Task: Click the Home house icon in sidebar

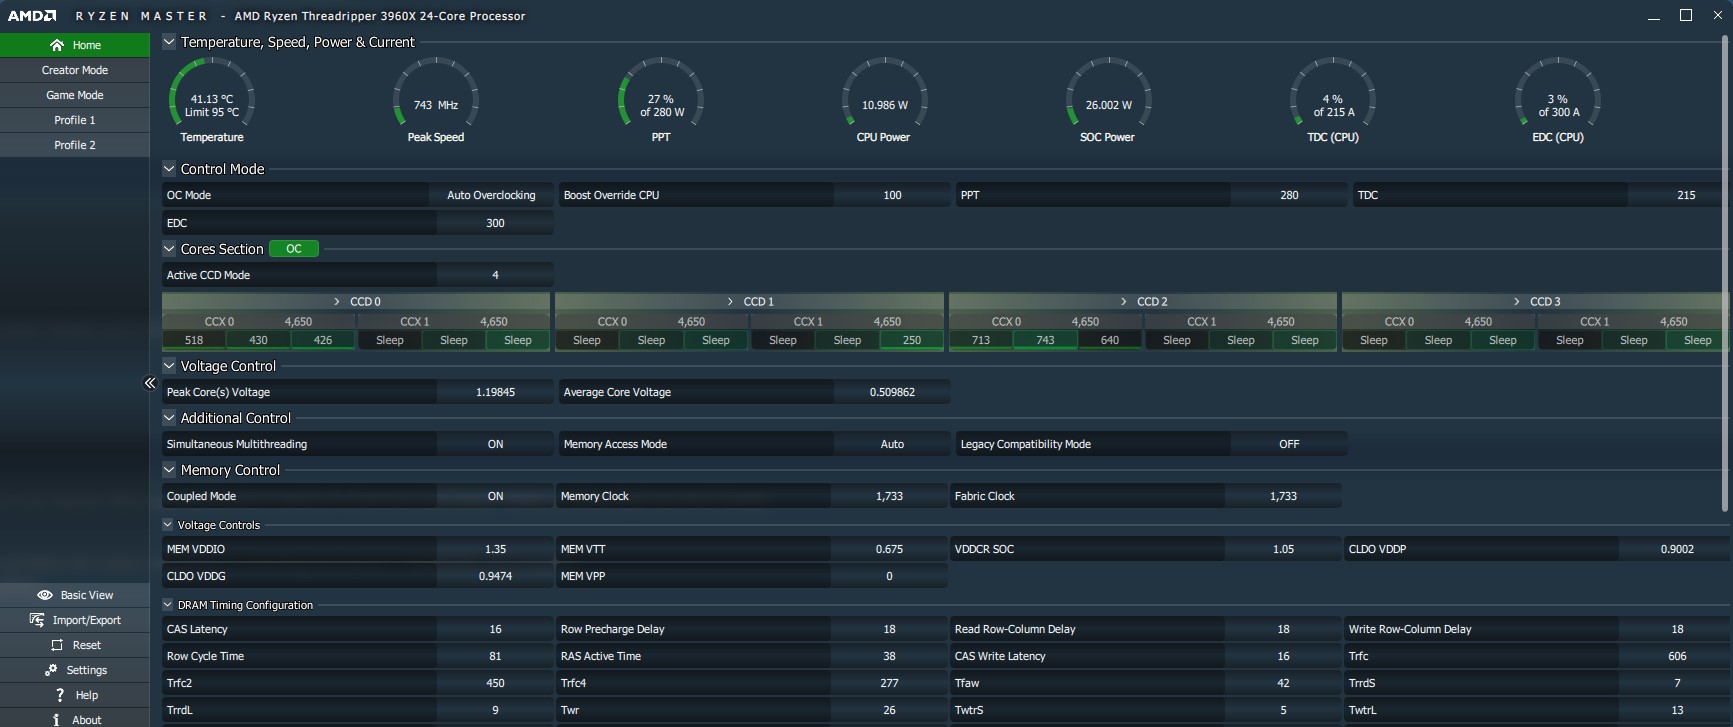Action: point(57,45)
